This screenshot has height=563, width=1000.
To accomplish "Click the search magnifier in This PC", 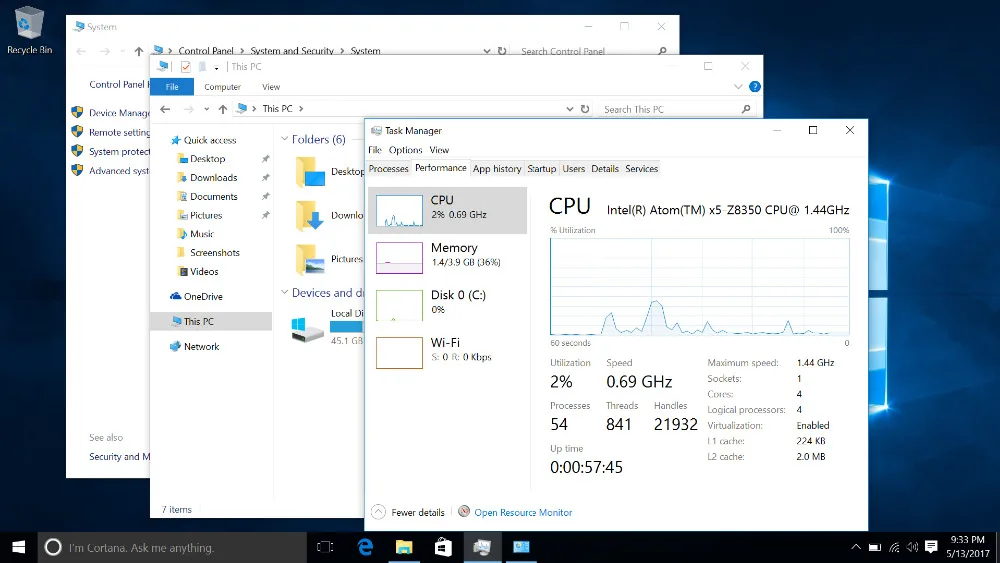I will [746, 109].
